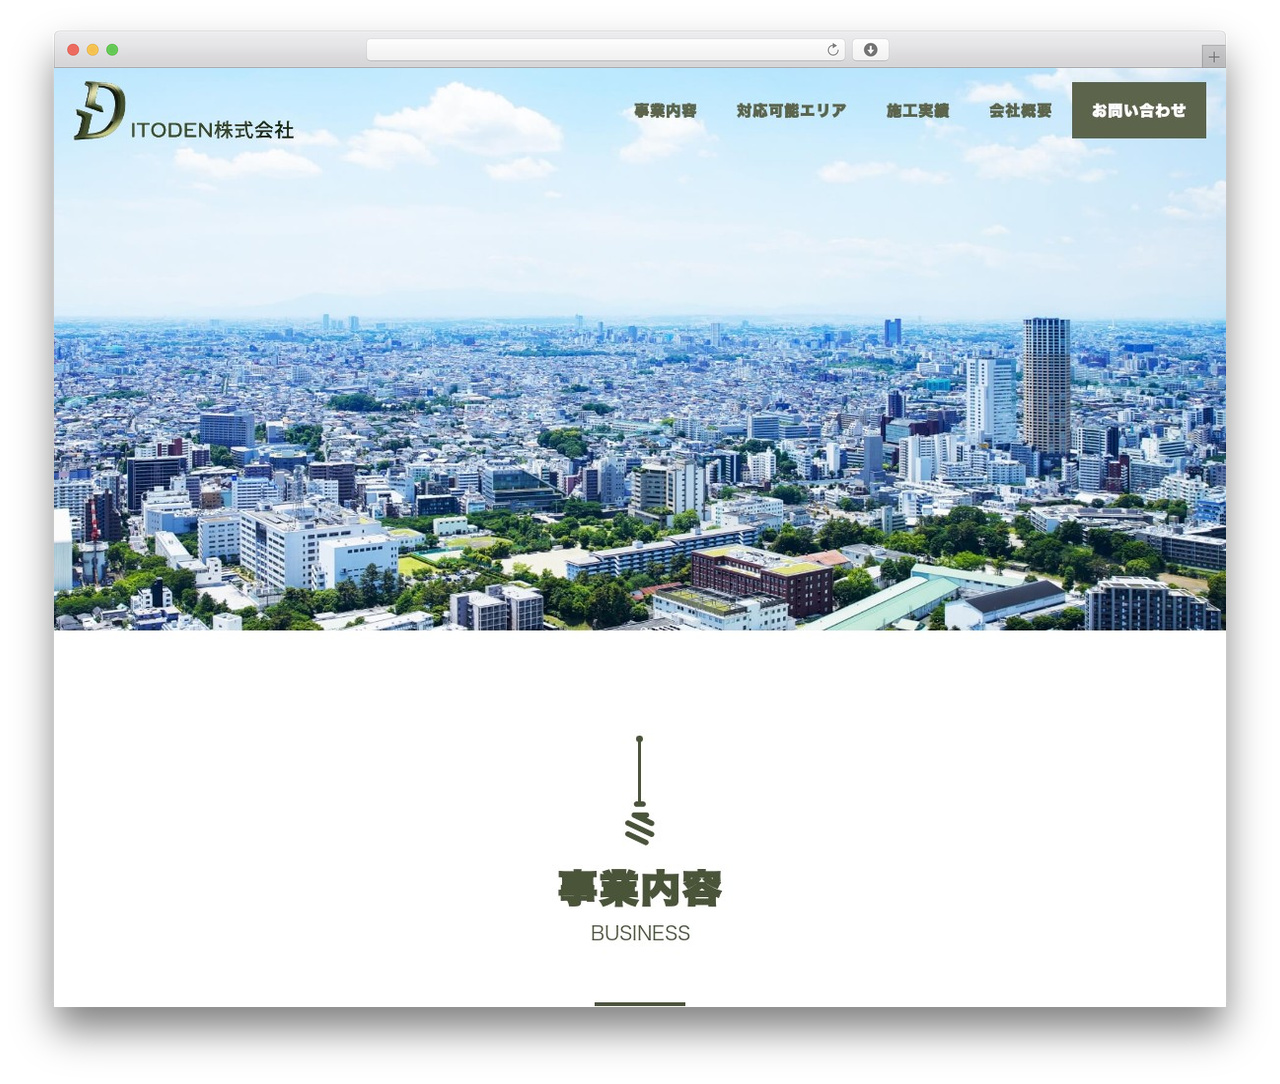Click the BUSINESS subtitle text
This screenshot has width=1280, height=1084.
point(640,933)
